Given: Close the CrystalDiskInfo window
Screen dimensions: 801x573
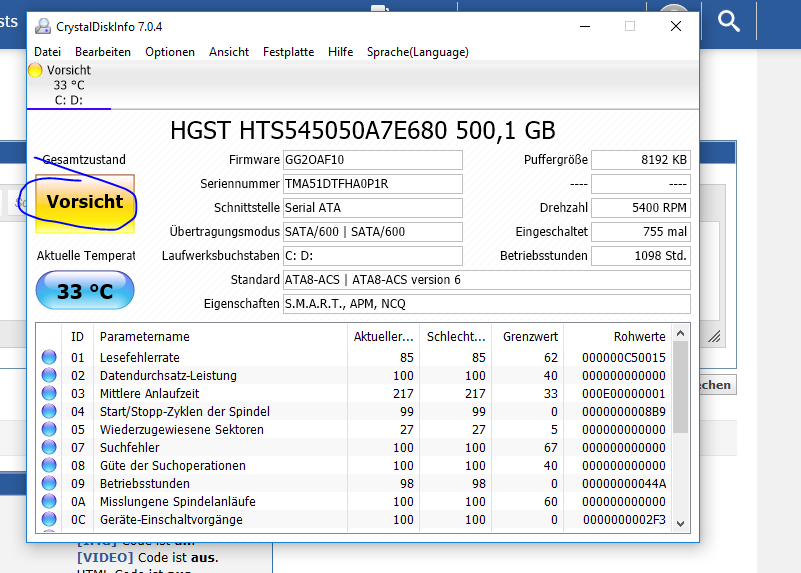Looking at the screenshot, I should pos(676,26).
